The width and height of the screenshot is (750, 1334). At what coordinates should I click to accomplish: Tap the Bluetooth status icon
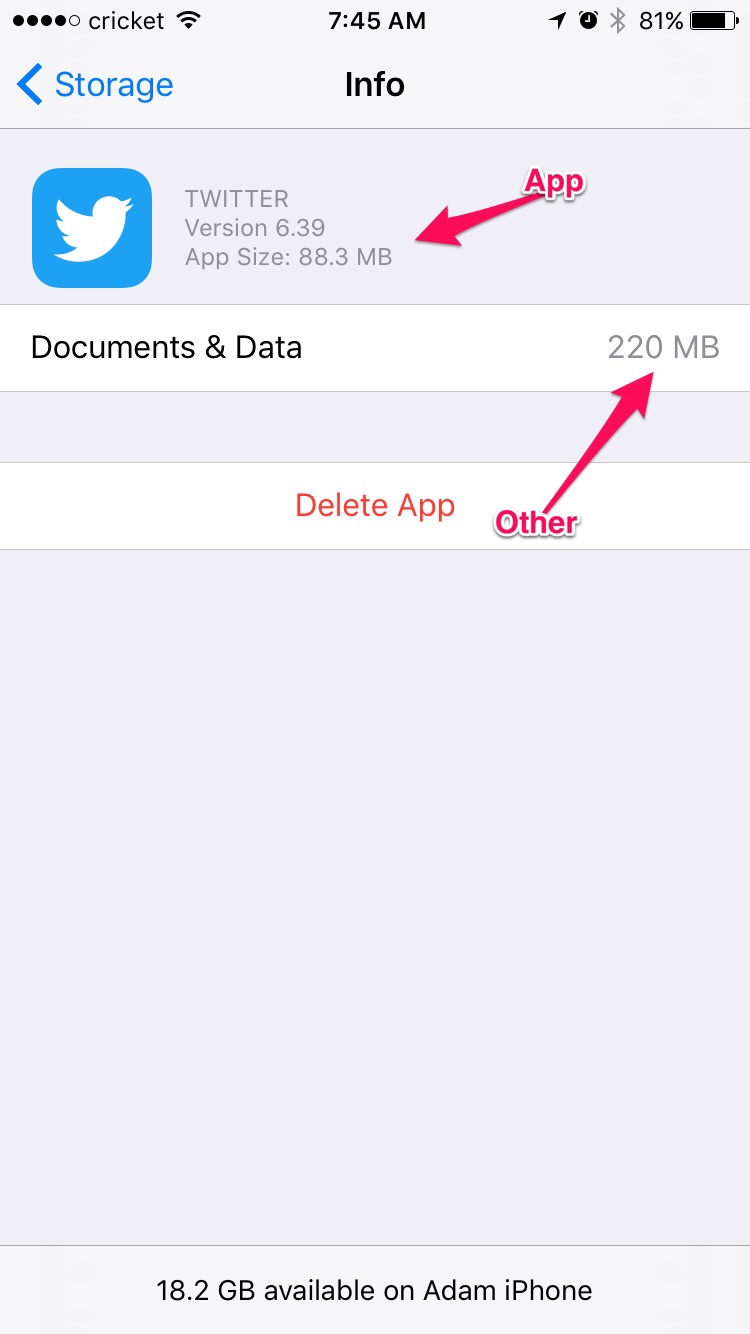tap(618, 20)
